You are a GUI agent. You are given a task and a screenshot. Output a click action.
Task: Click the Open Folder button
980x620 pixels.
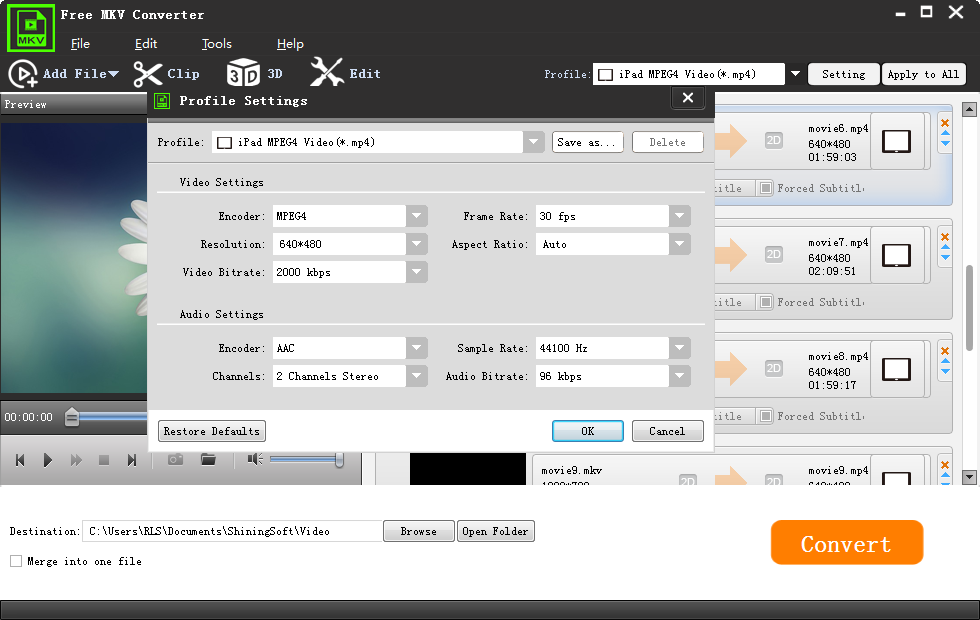496,531
